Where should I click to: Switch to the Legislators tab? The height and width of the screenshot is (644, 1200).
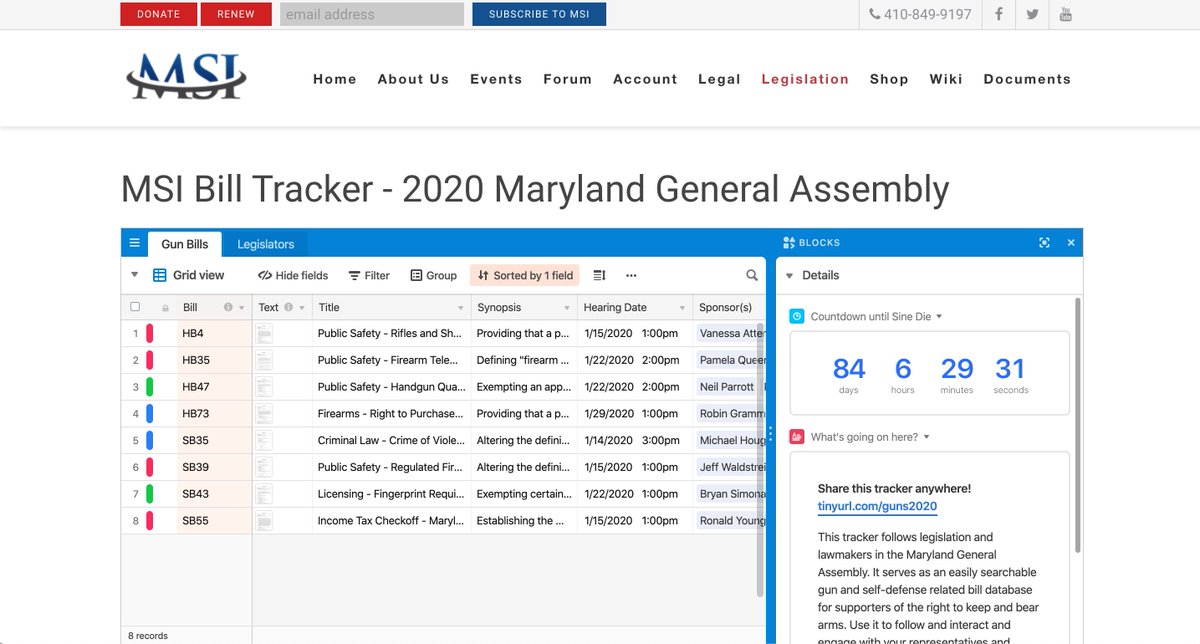(266, 244)
